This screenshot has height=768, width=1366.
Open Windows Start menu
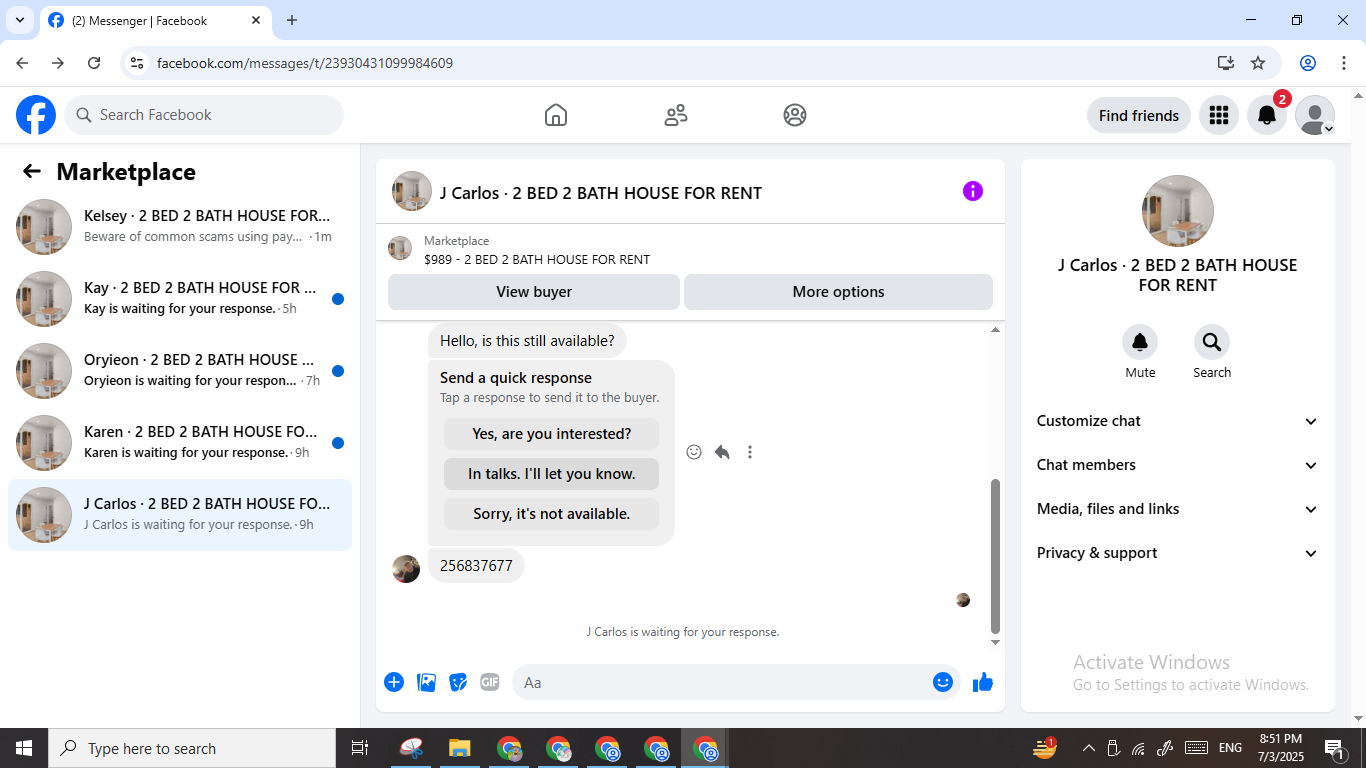coord(24,748)
